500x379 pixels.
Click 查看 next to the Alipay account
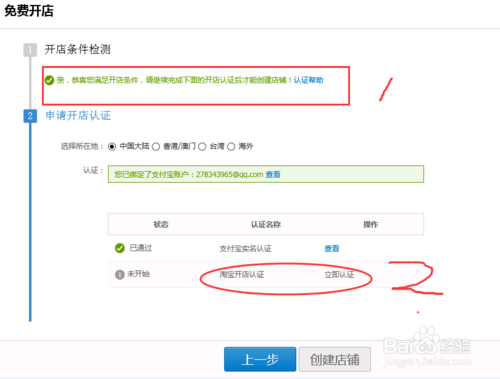(x=273, y=174)
